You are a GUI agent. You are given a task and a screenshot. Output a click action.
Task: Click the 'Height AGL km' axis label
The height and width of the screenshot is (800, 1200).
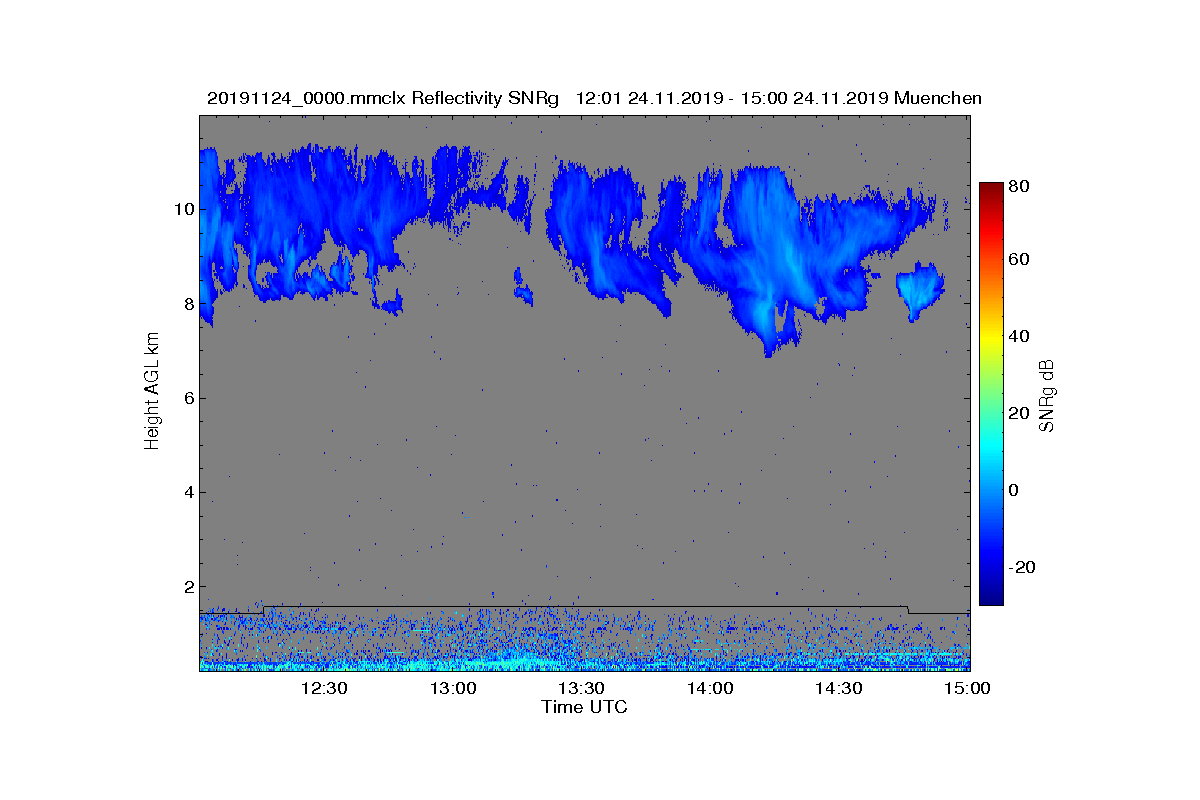(x=152, y=393)
